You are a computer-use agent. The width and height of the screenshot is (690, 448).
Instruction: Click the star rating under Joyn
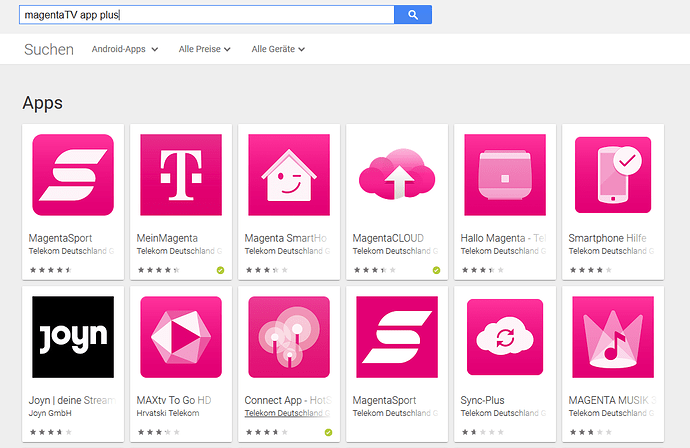click(51, 432)
